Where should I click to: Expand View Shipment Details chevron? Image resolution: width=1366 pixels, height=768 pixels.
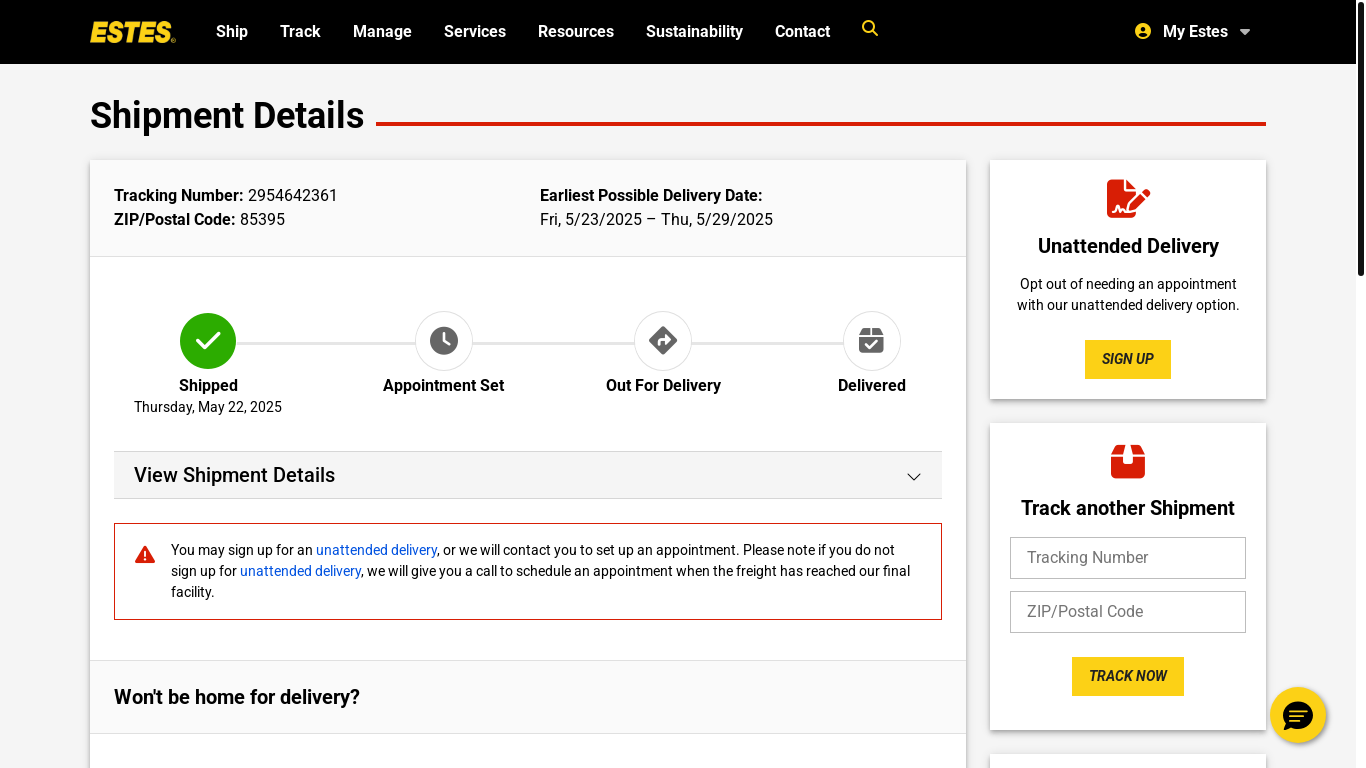[914, 476]
